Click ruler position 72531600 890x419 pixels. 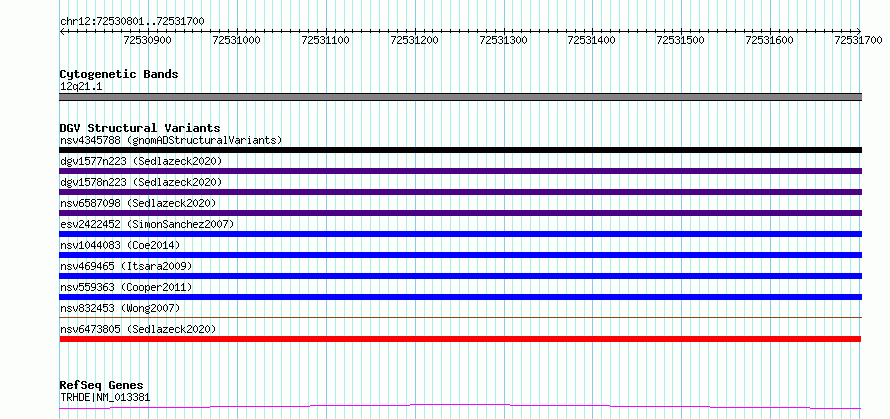(x=769, y=40)
